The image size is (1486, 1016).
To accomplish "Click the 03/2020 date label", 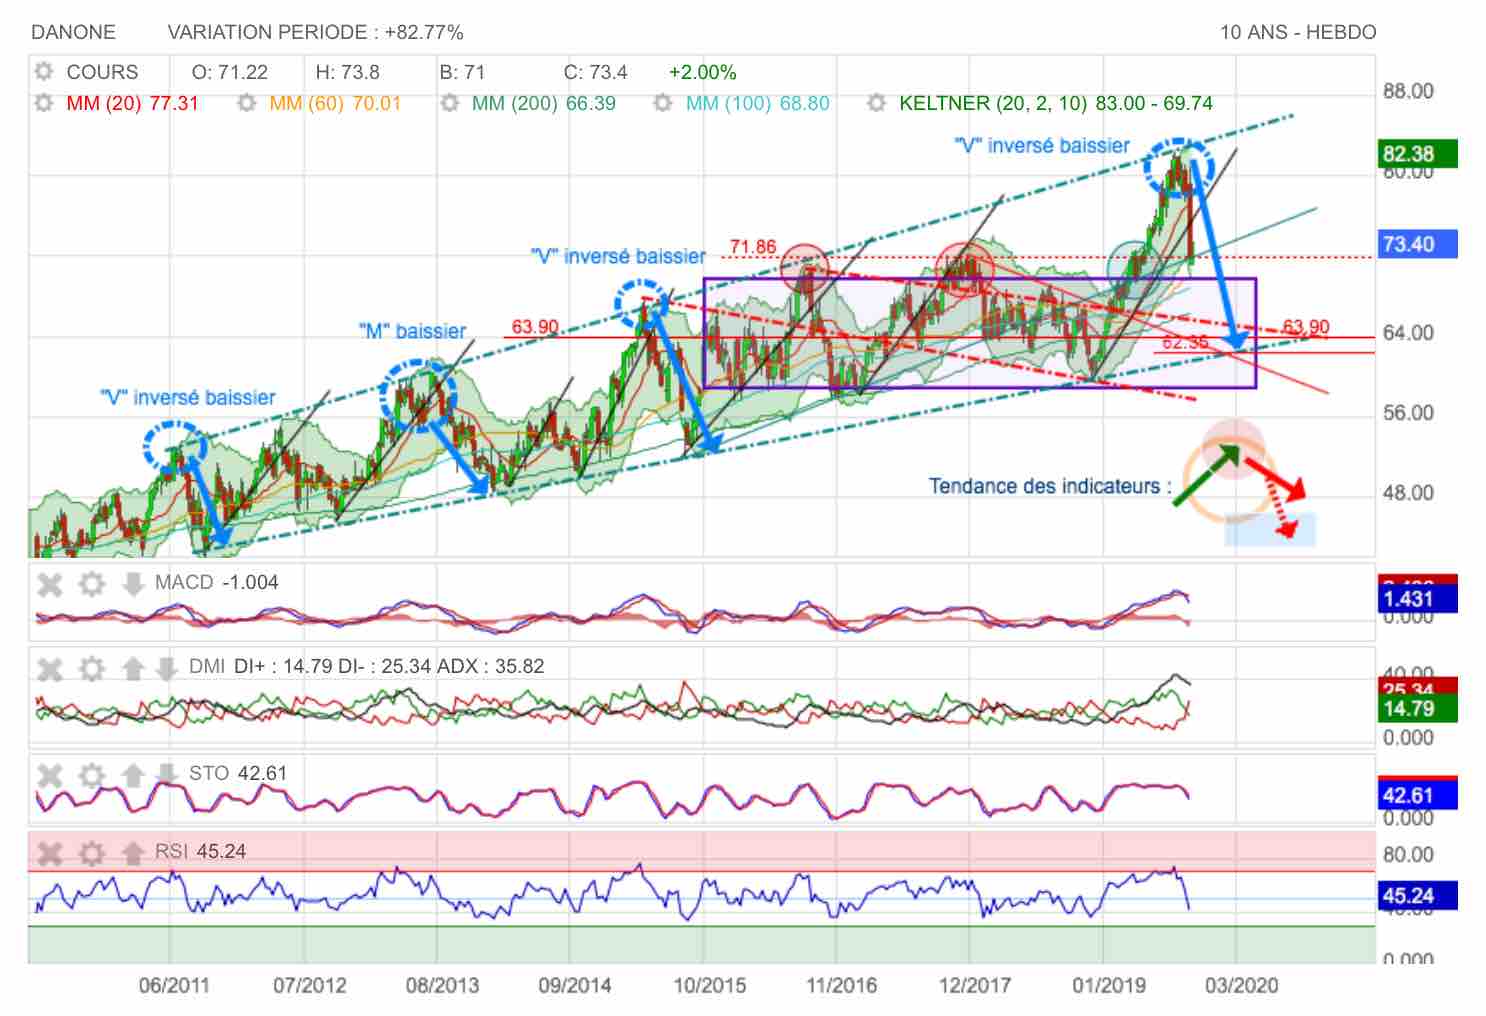I will point(1241,985).
